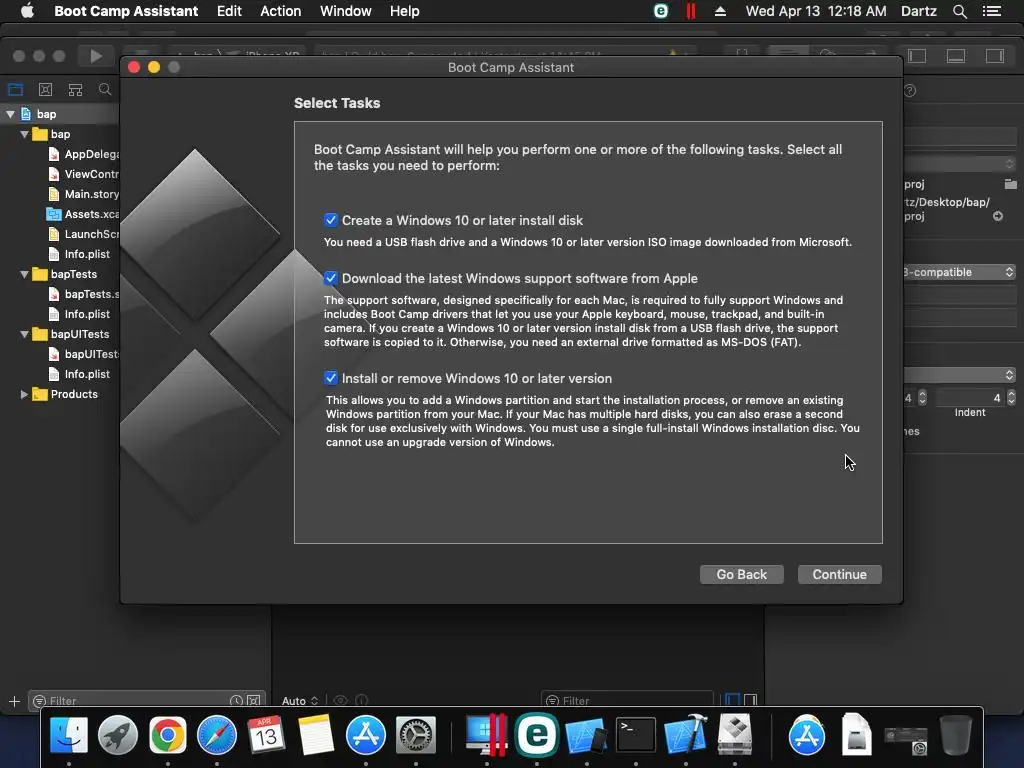
Task: Open Xcode quick help inspector icon
Action: pyautogui.click(x=910, y=91)
